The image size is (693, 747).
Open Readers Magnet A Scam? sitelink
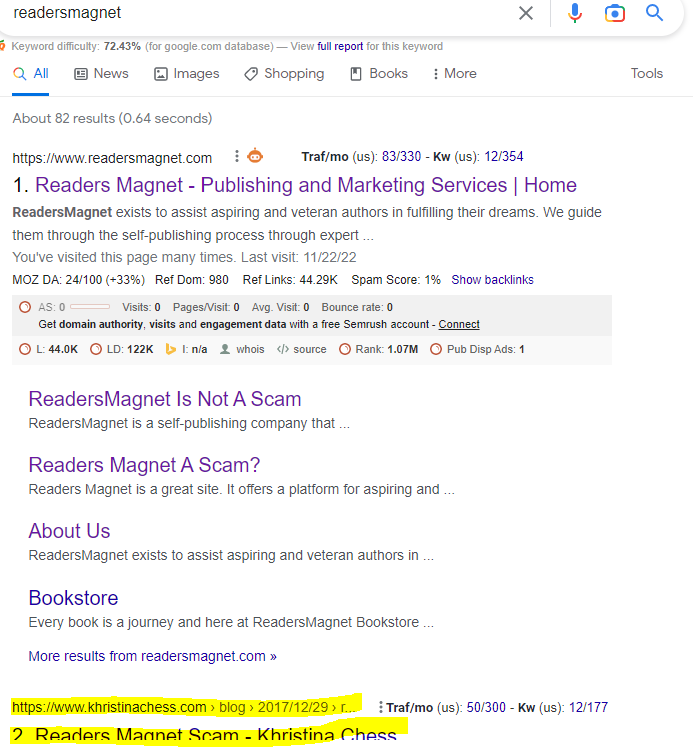[x=144, y=465]
